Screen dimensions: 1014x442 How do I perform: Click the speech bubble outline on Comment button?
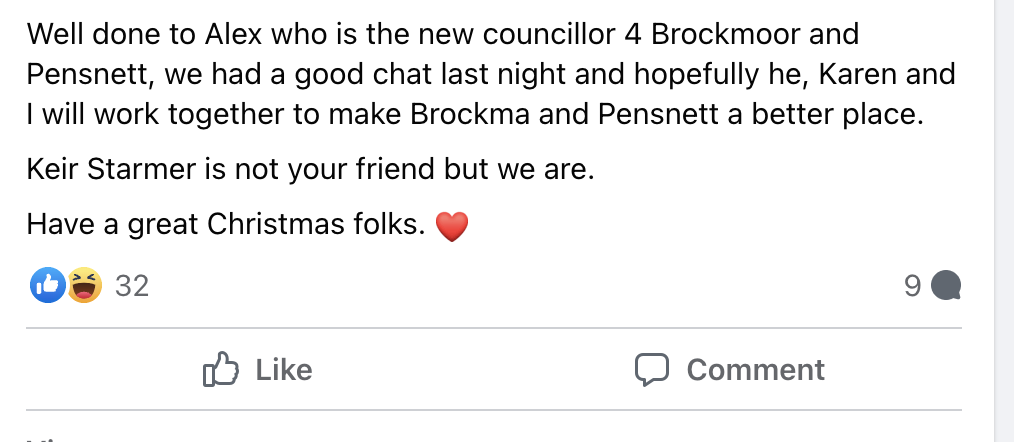tap(652, 370)
